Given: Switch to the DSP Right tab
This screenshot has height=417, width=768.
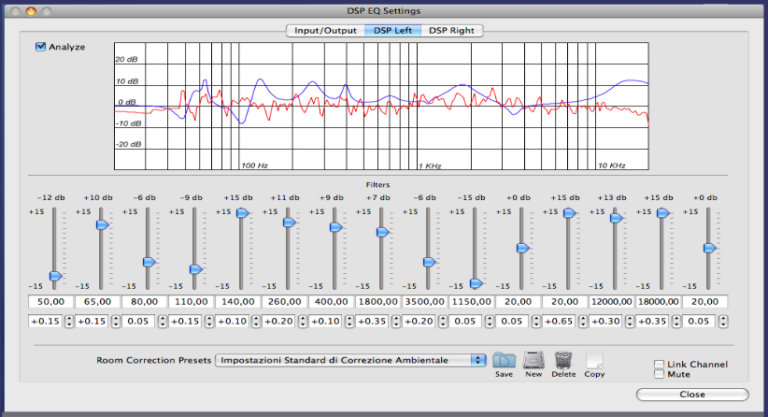Looking at the screenshot, I should click(452, 30).
